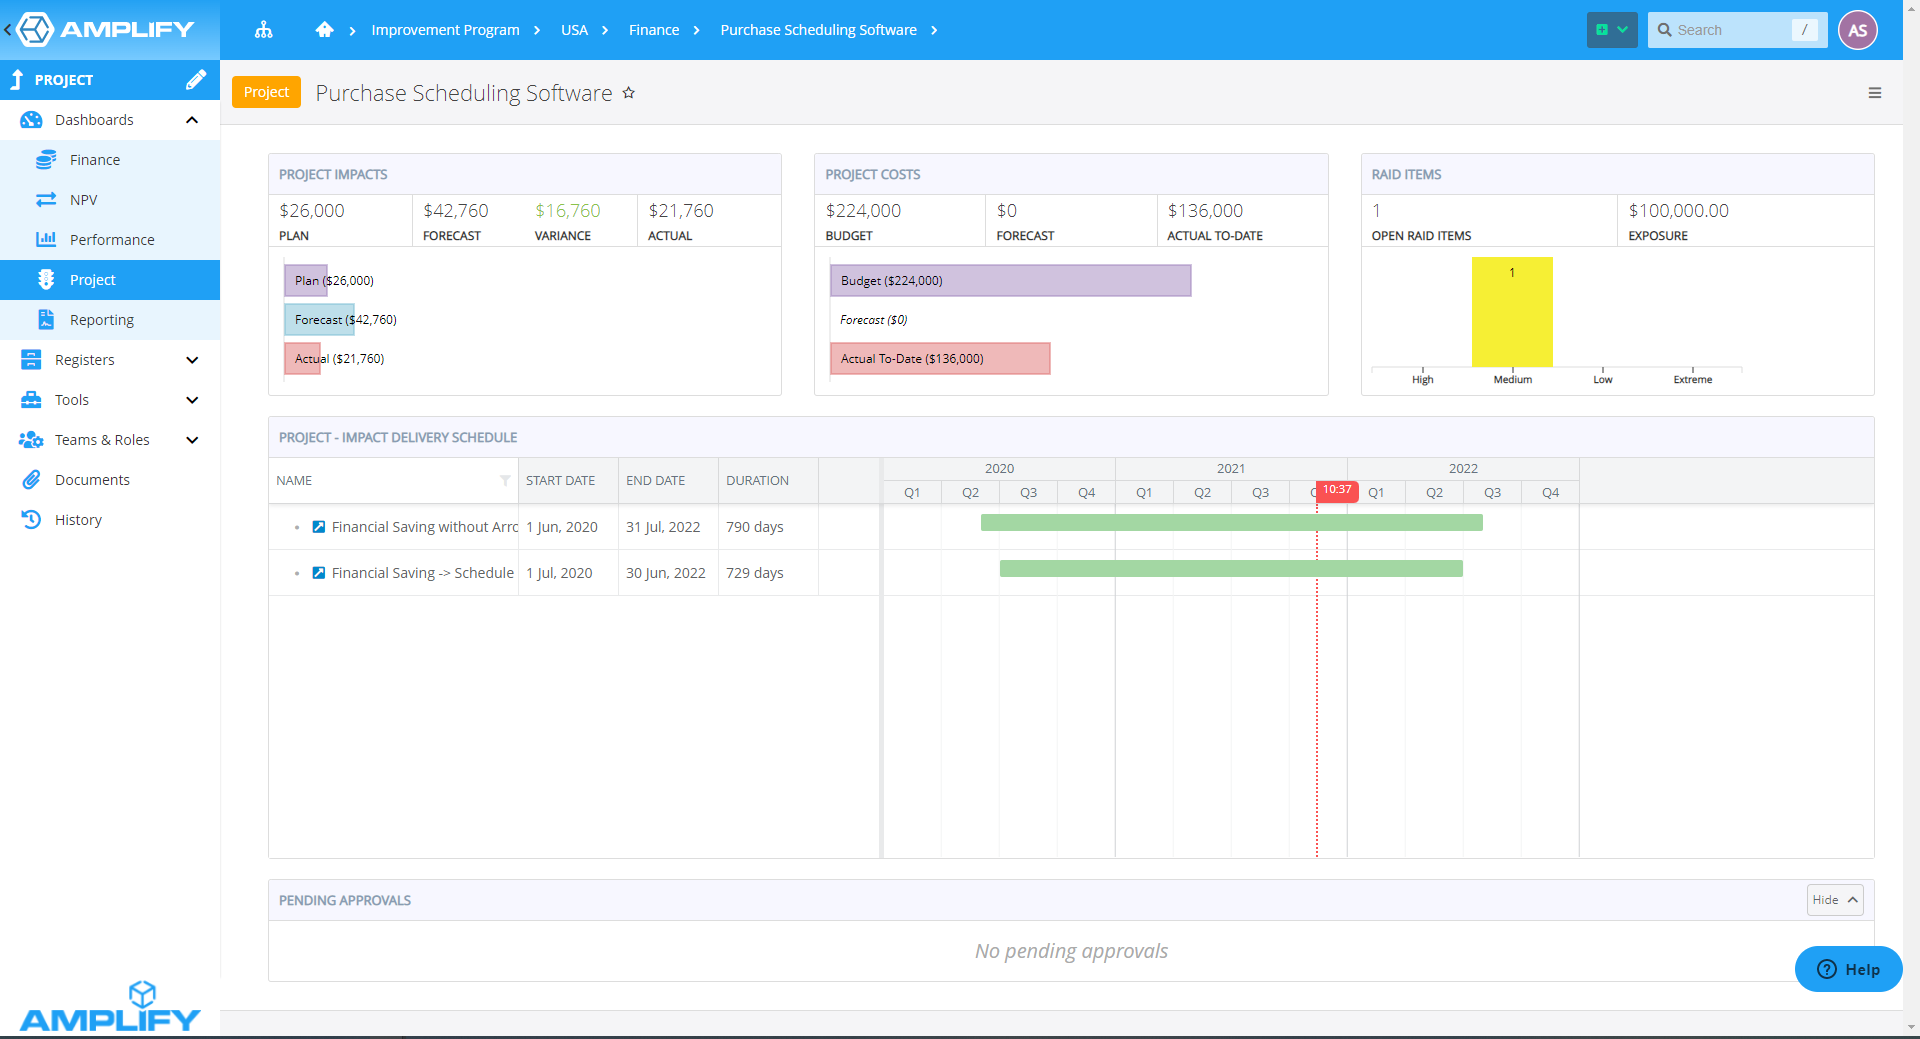This screenshot has width=1920, height=1039.
Task: Click the red 10:37 timeline marker
Action: click(x=1336, y=490)
